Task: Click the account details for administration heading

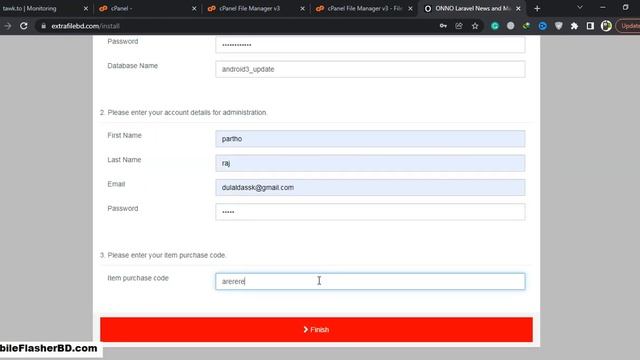Action: 183,112
